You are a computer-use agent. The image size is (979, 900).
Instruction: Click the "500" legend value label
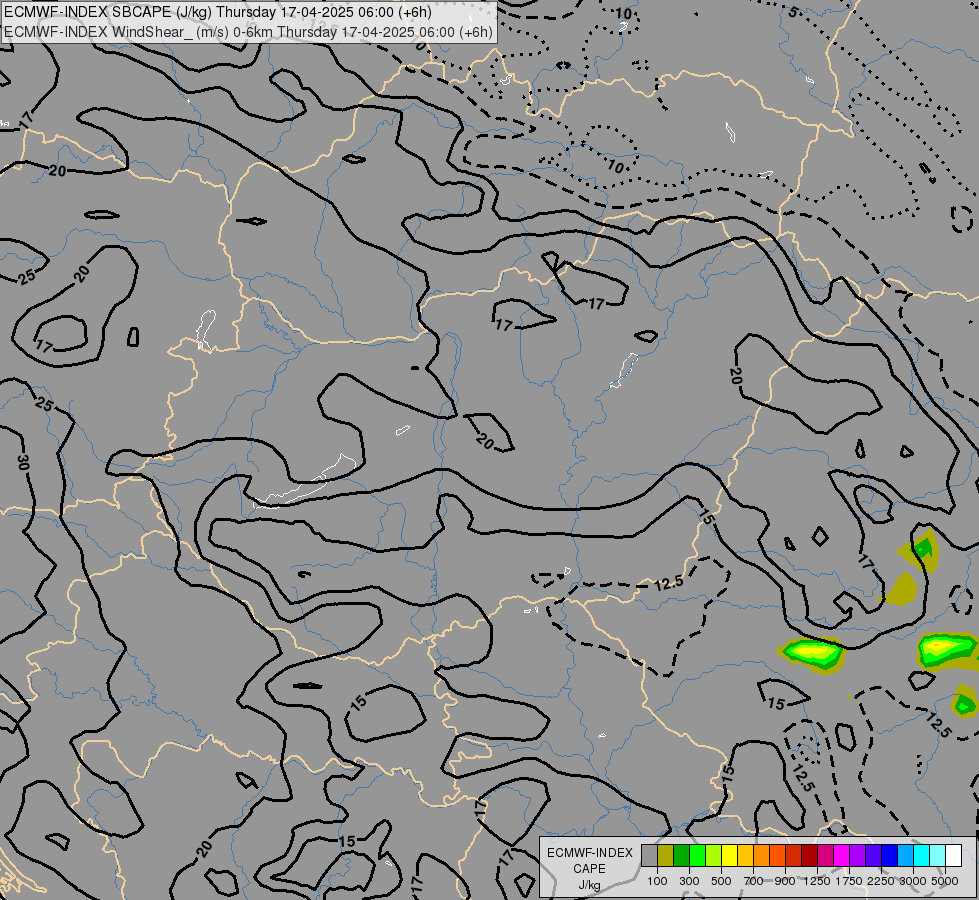pos(721,881)
